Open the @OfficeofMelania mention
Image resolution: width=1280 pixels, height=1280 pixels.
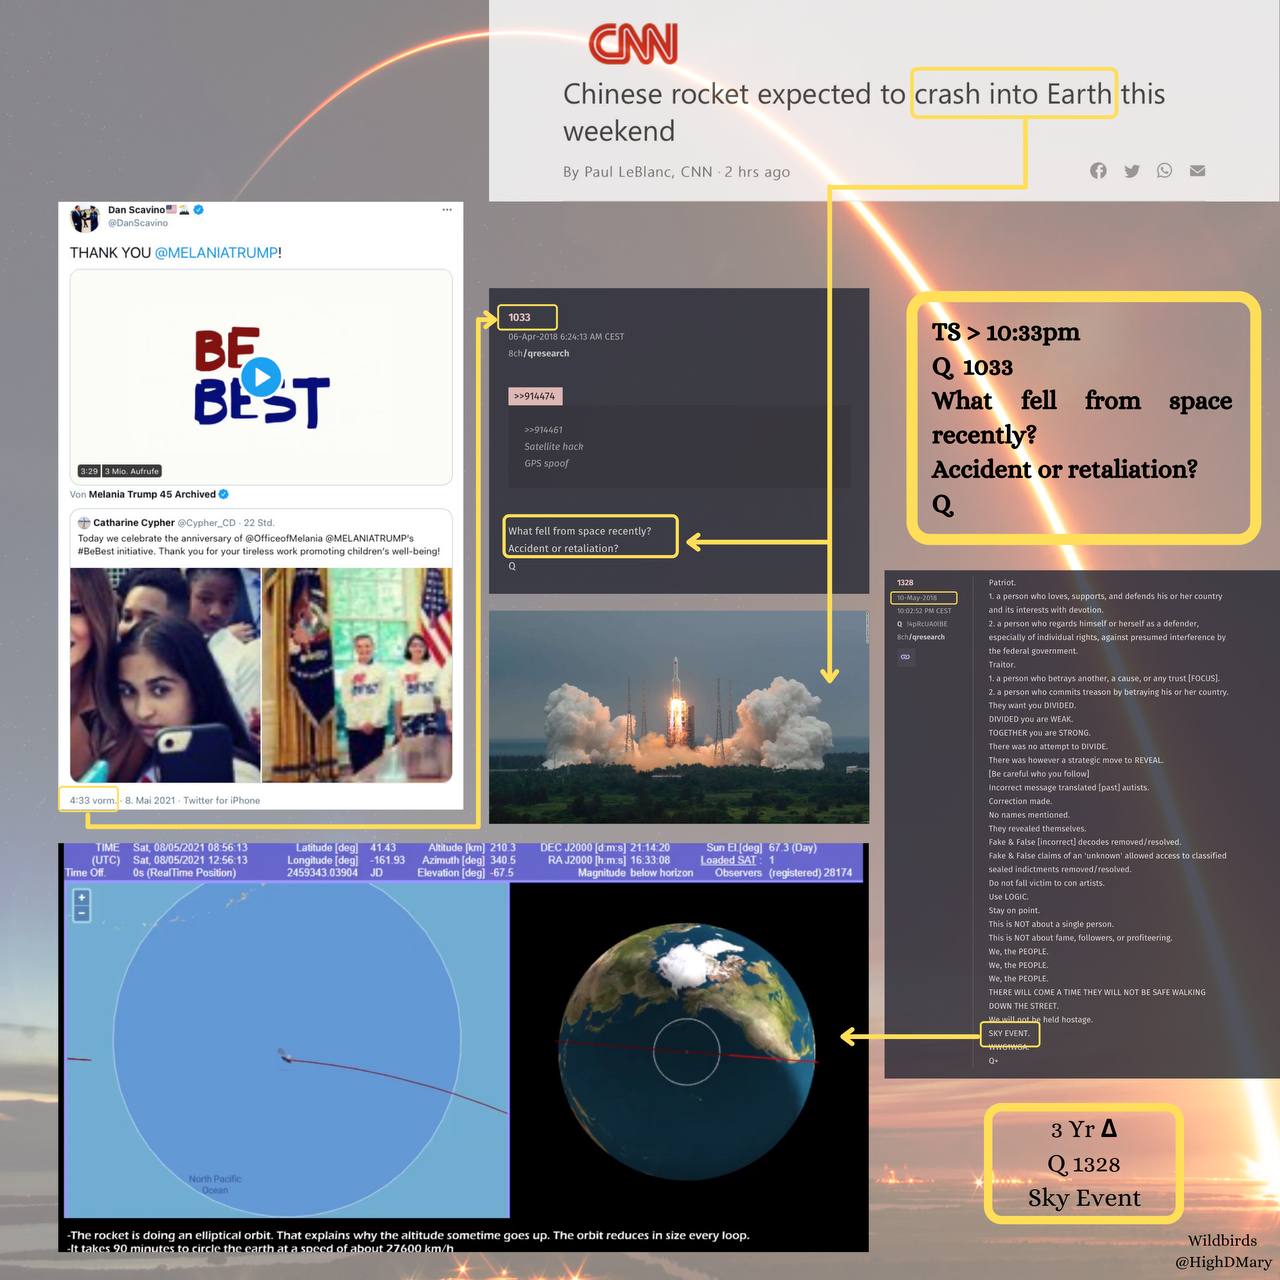point(284,538)
